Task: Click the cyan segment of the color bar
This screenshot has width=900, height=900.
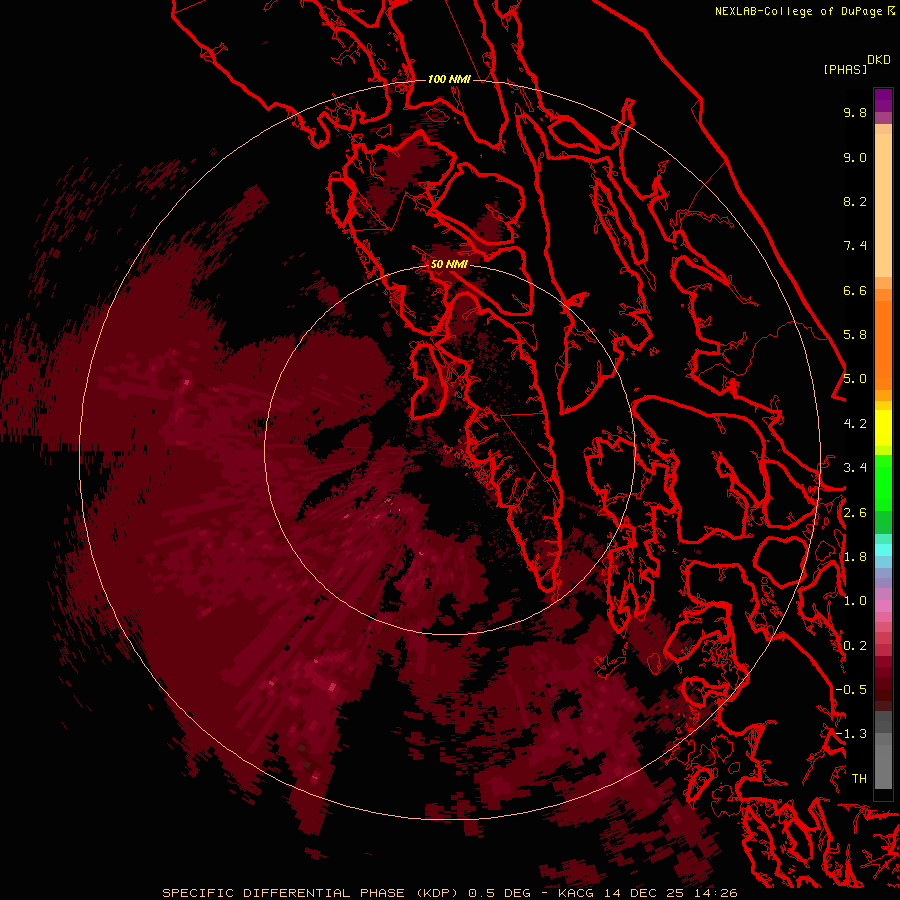Action: tap(883, 549)
